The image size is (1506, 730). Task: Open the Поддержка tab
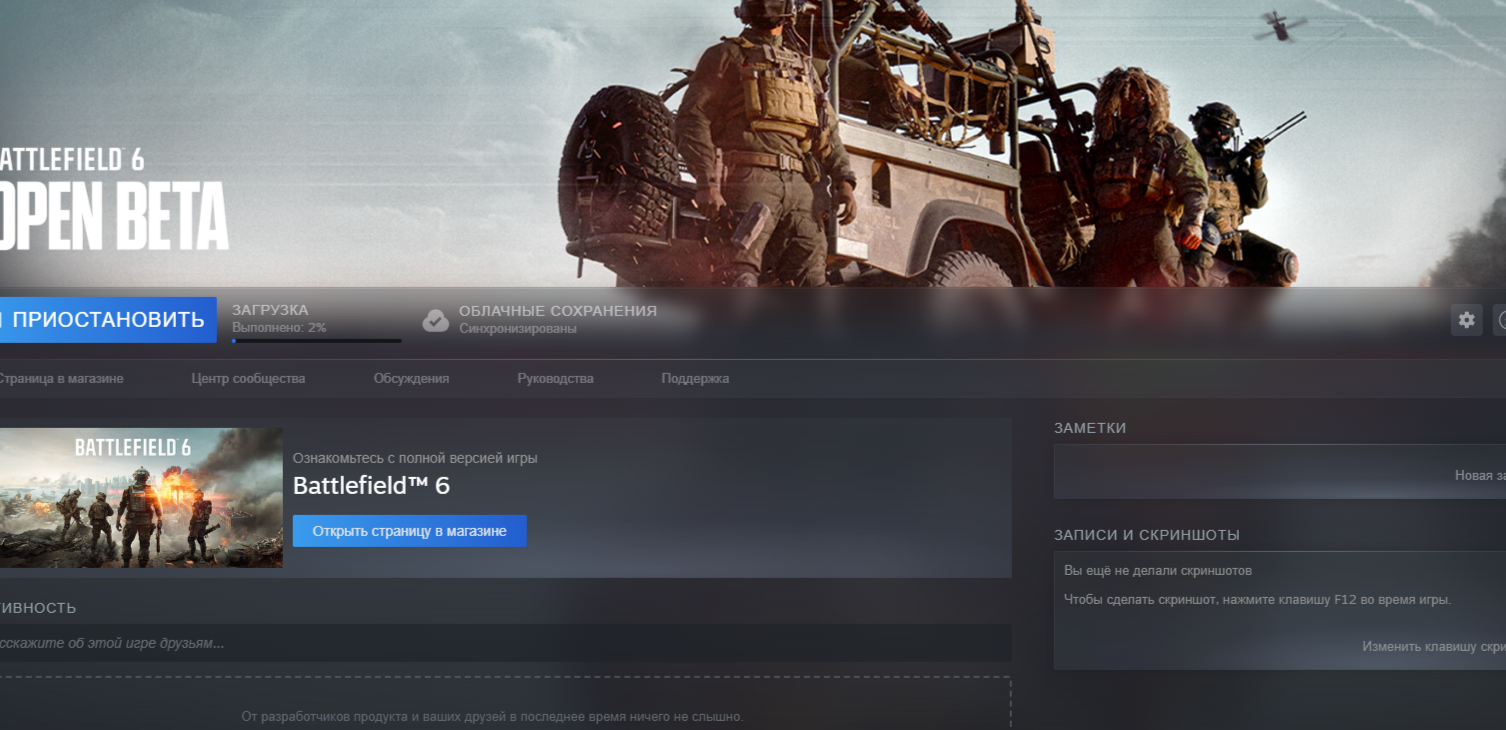point(695,379)
